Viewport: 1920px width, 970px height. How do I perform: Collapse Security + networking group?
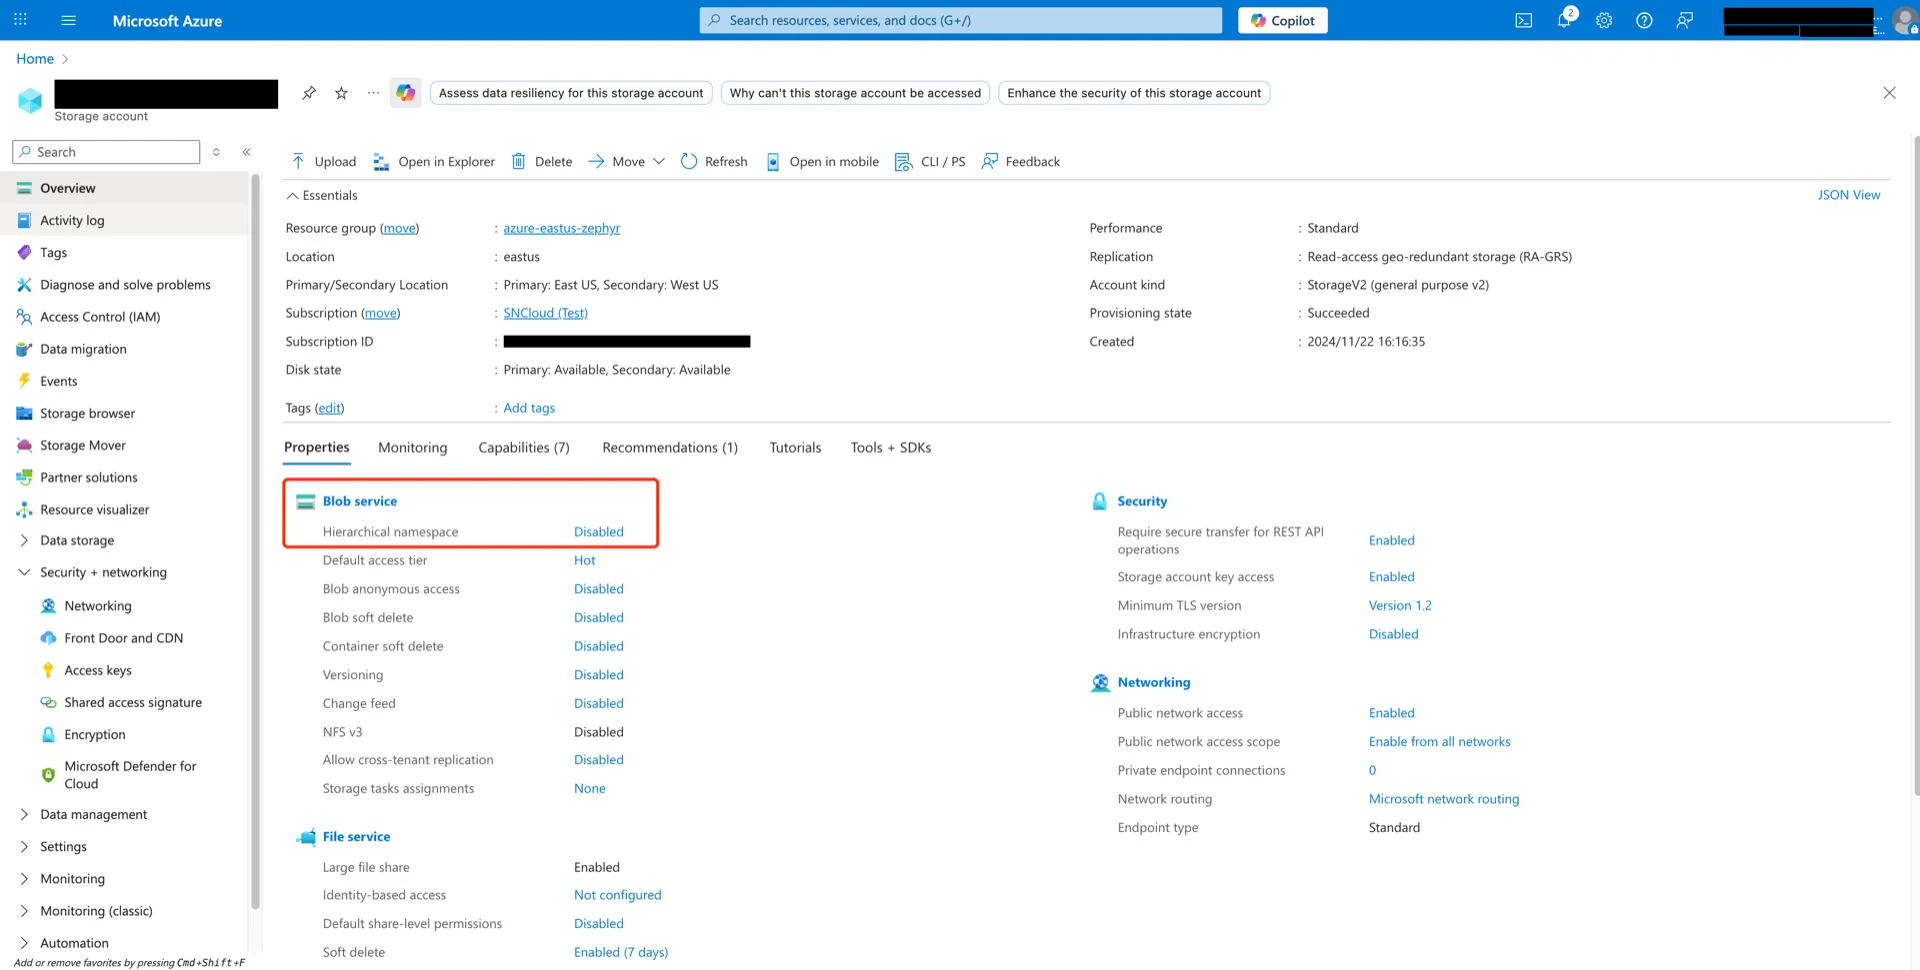(x=24, y=573)
